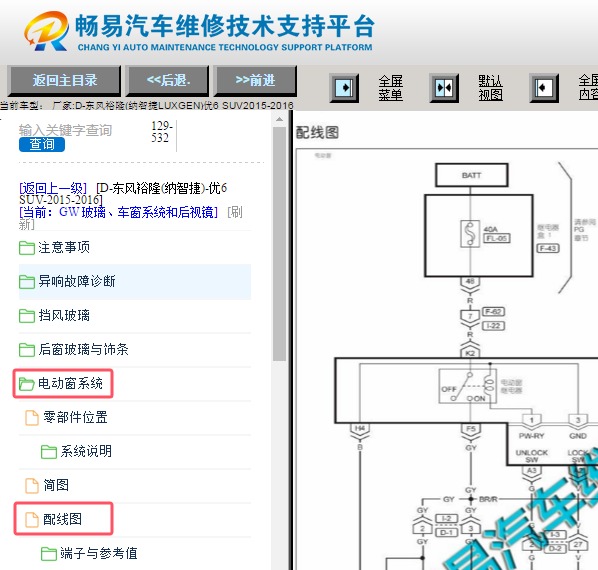Open the 后窗玻璃与饰条 folder

point(83,349)
